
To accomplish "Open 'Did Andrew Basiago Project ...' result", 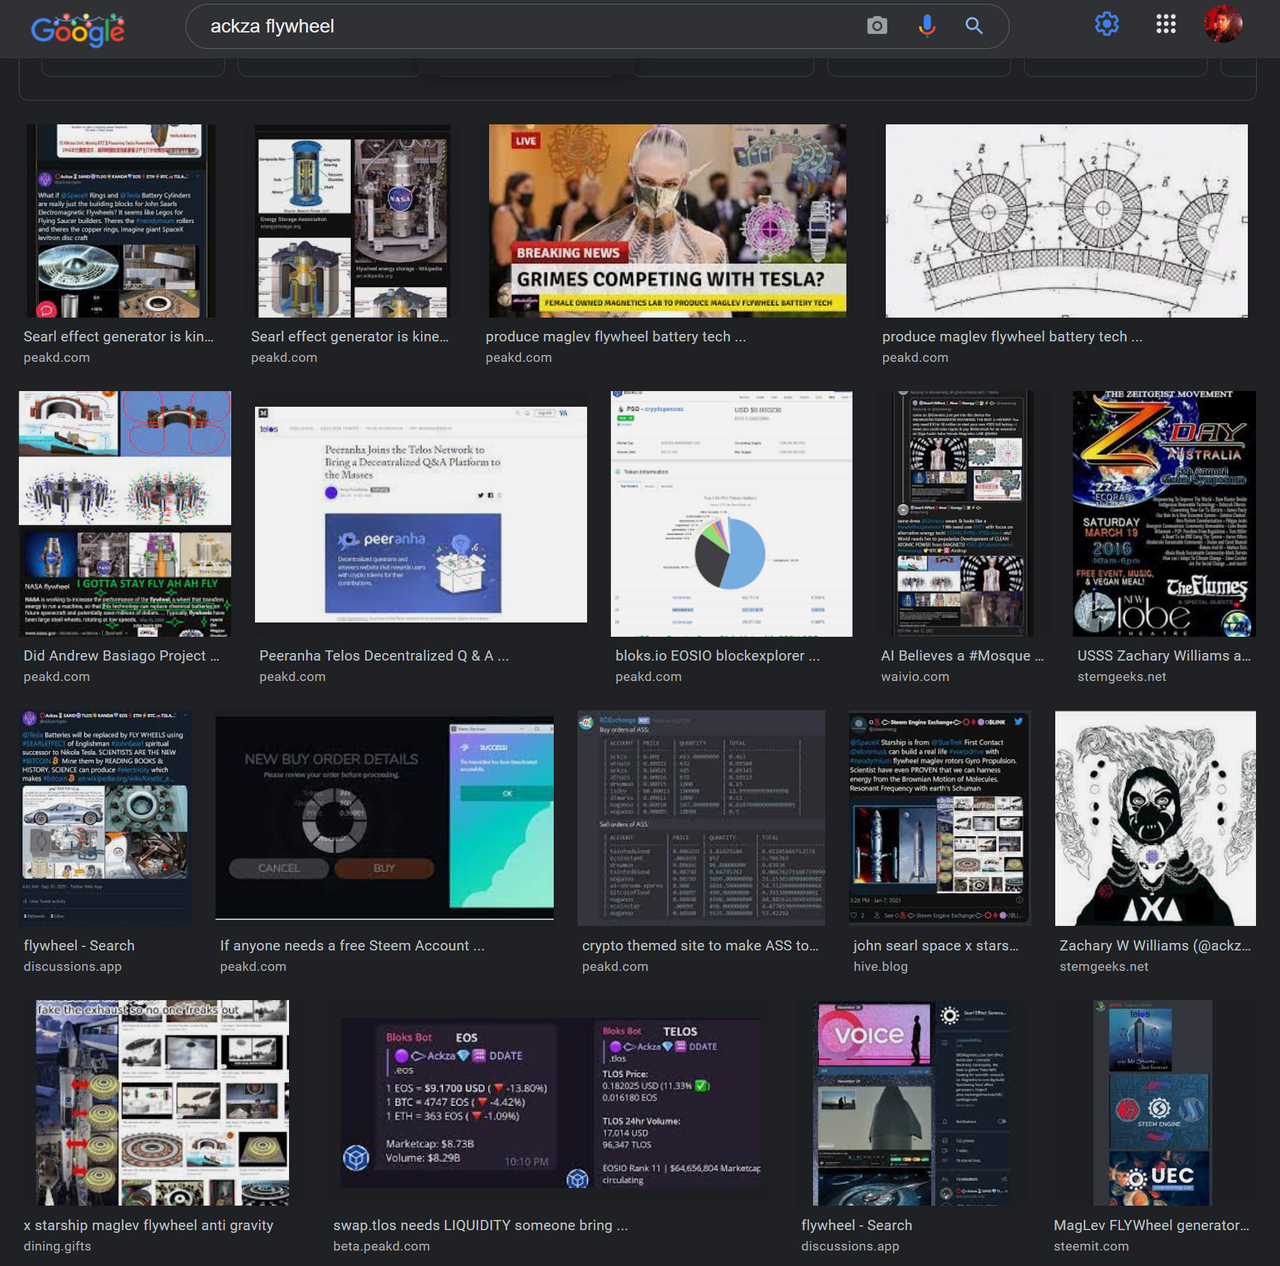I will coord(121,656).
